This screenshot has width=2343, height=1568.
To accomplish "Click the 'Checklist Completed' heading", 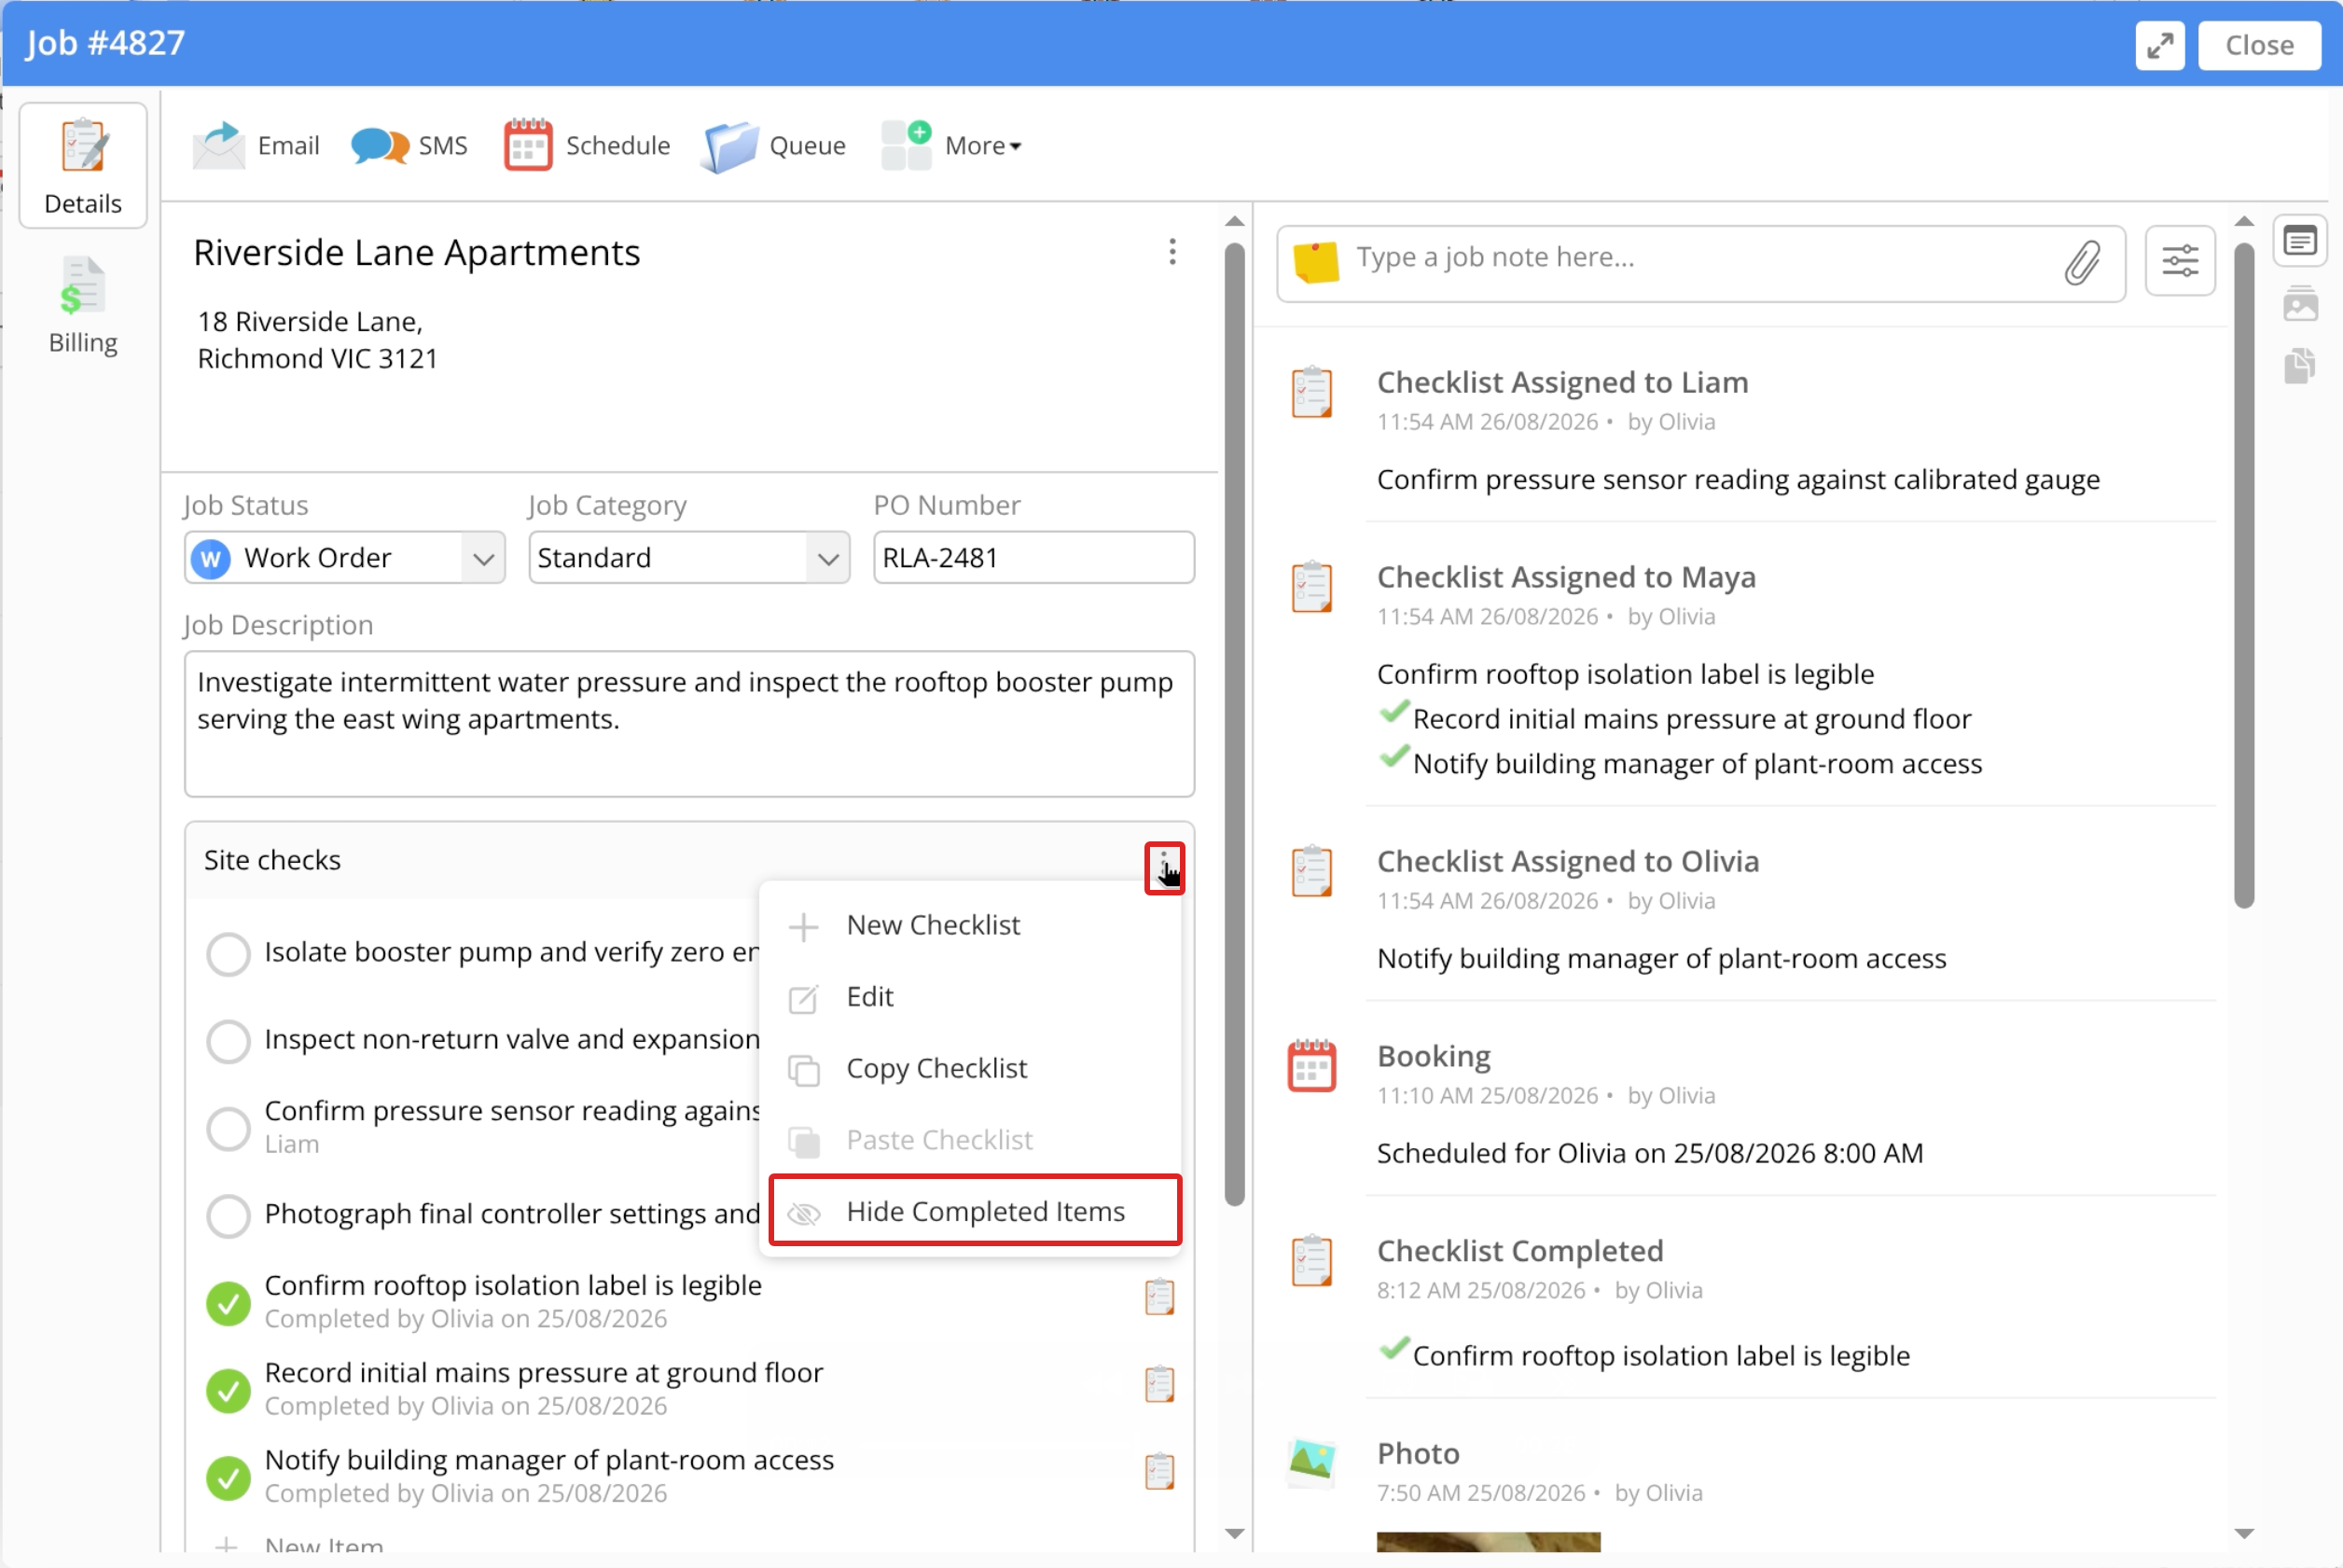I will (1520, 1250).
